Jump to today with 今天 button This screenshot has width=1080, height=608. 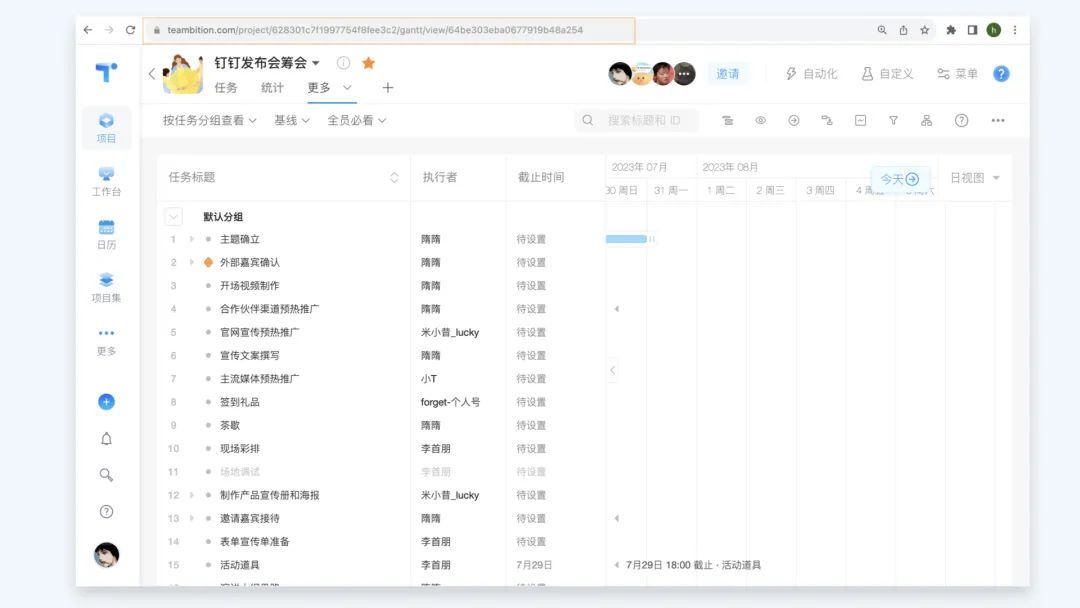coord(900,179)
